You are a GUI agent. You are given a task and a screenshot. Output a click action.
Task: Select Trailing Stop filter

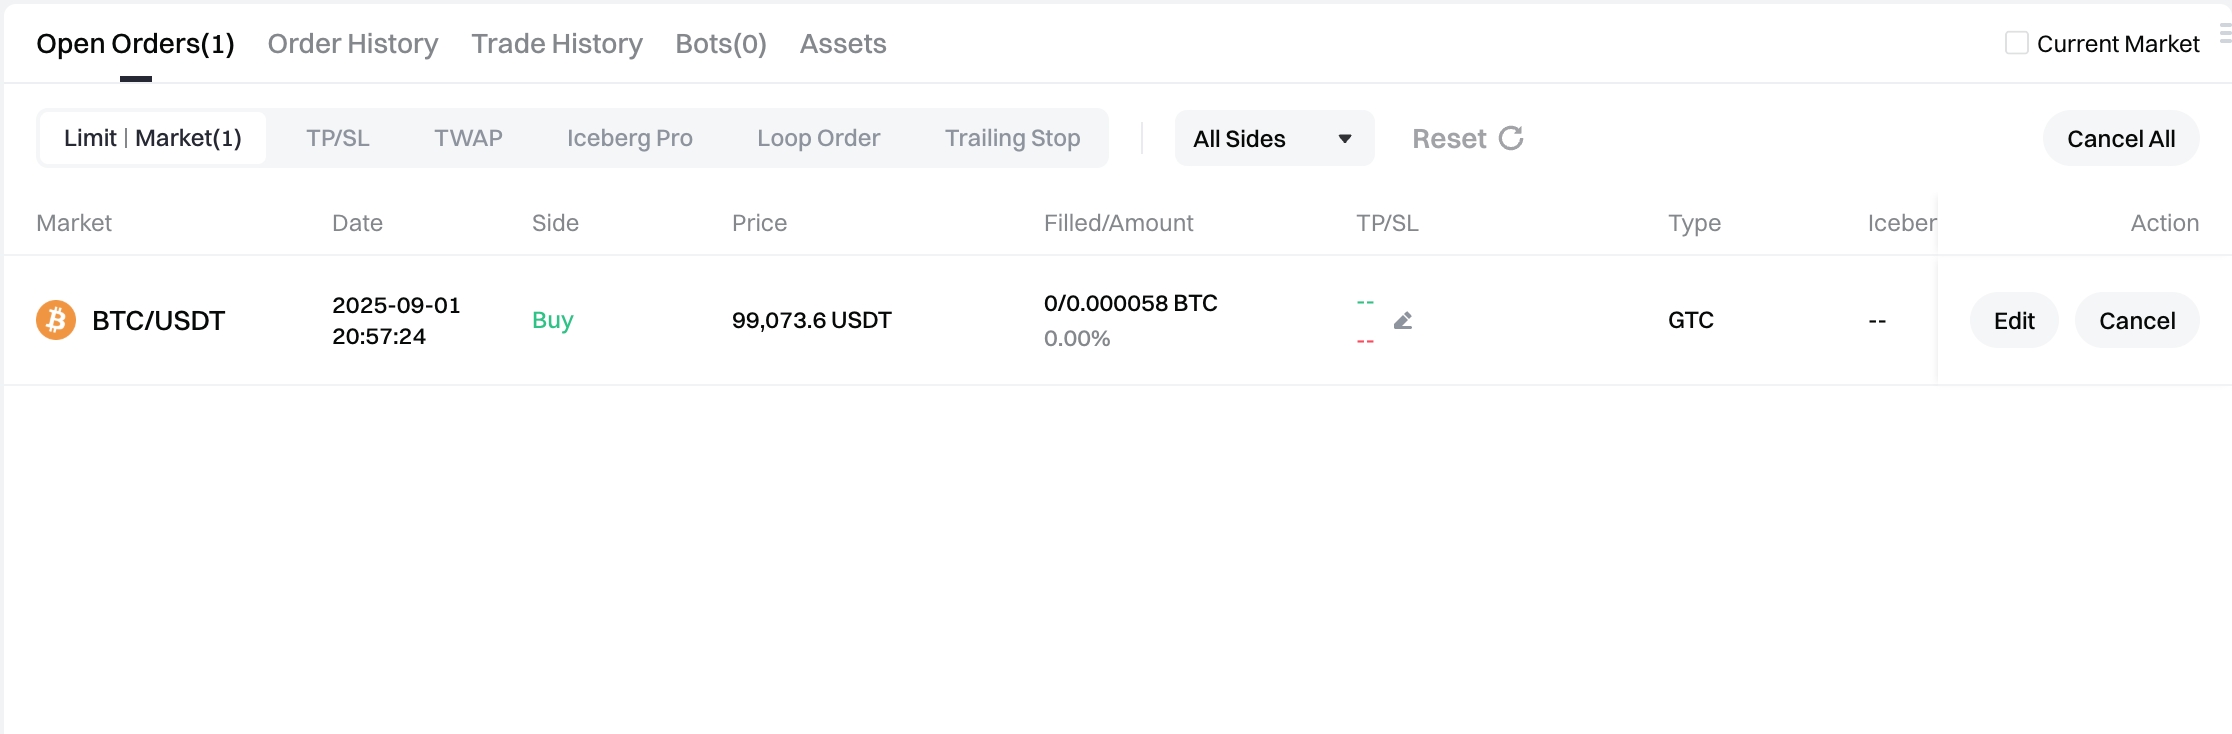click(1012, 138)
